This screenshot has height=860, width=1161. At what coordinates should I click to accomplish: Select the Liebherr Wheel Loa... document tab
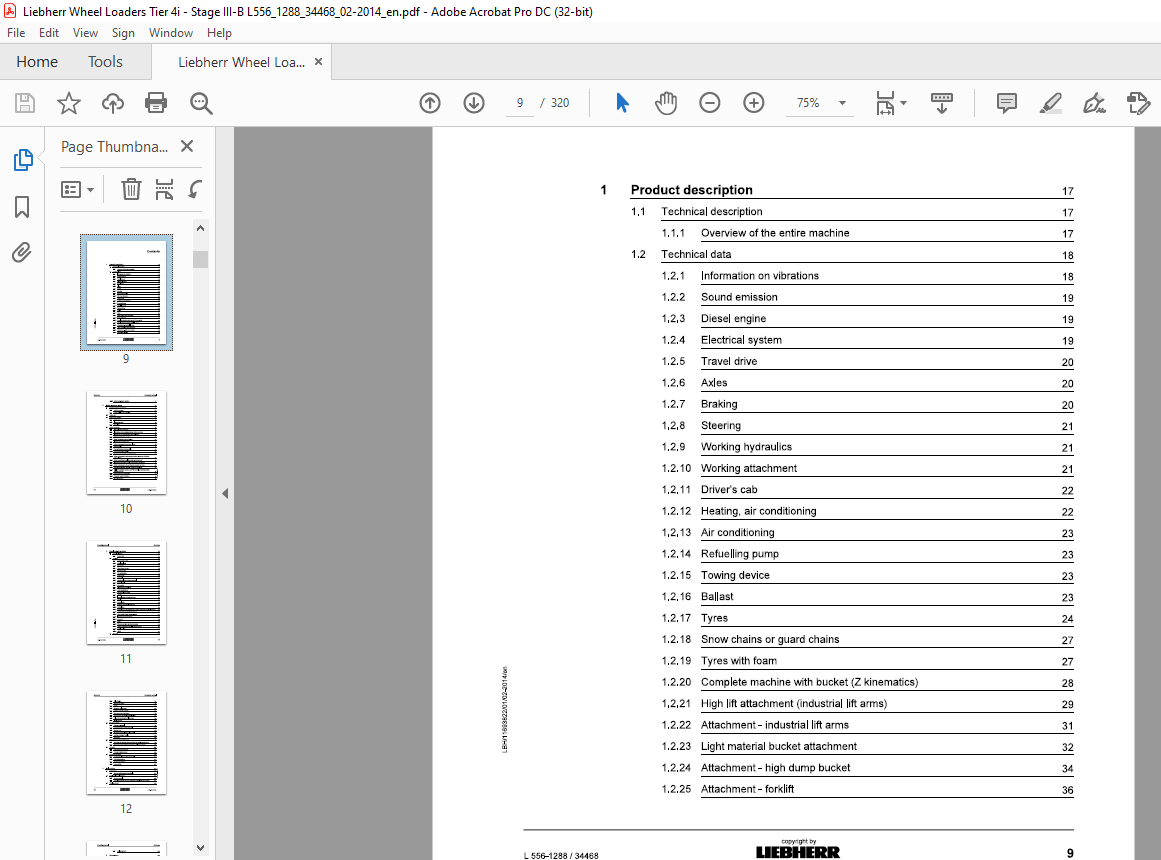(241, 62)
